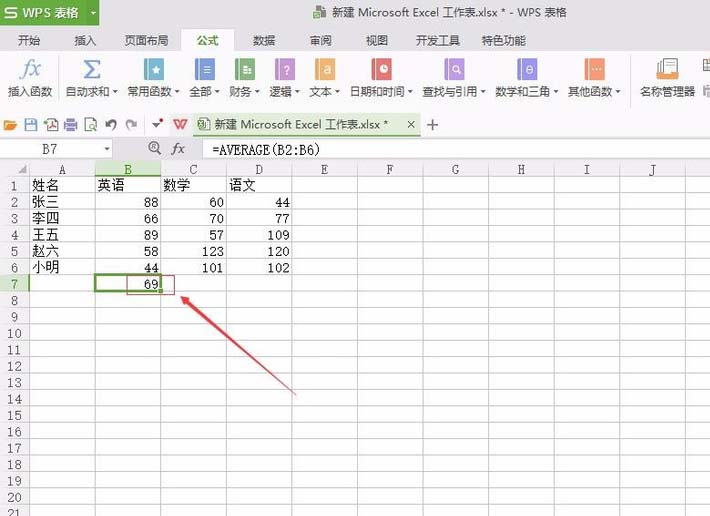Select cell A1 with 姓名

[62, 185]
